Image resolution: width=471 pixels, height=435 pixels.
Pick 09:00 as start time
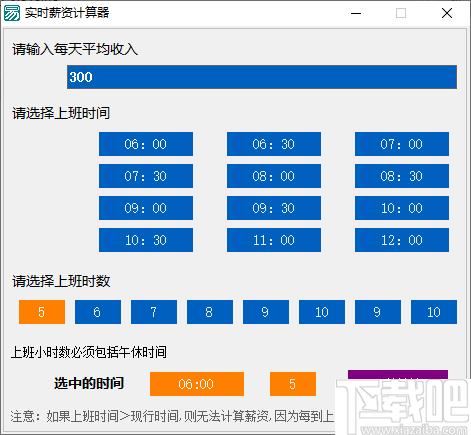point(146,208)
